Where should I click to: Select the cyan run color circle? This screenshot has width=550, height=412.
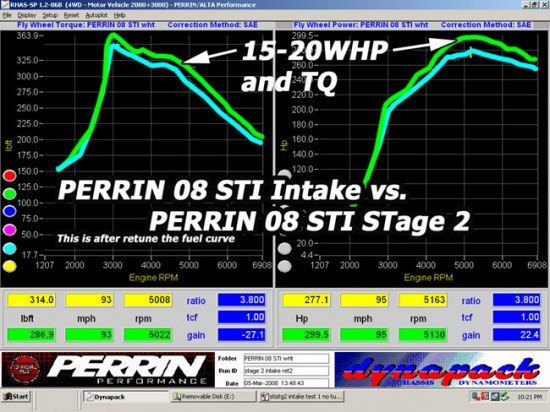coord(9,248)
